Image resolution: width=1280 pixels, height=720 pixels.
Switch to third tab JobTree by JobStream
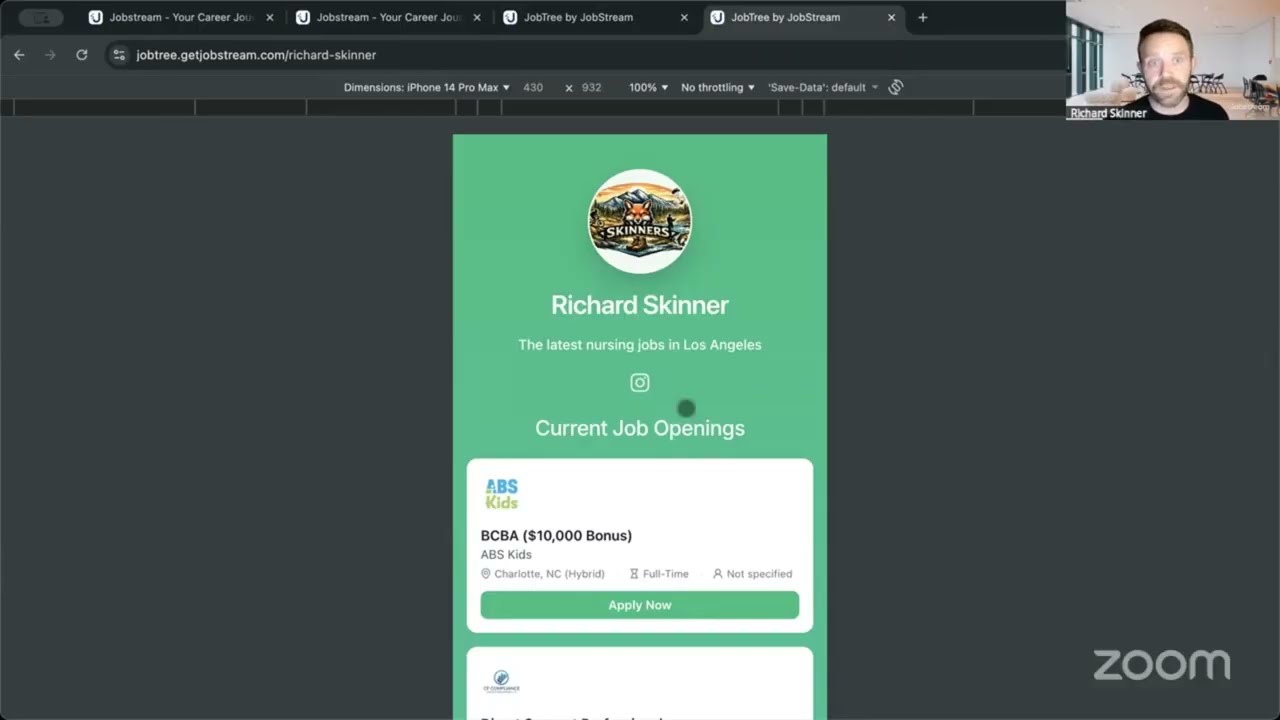pyautogui.click(x=594, y=17)
